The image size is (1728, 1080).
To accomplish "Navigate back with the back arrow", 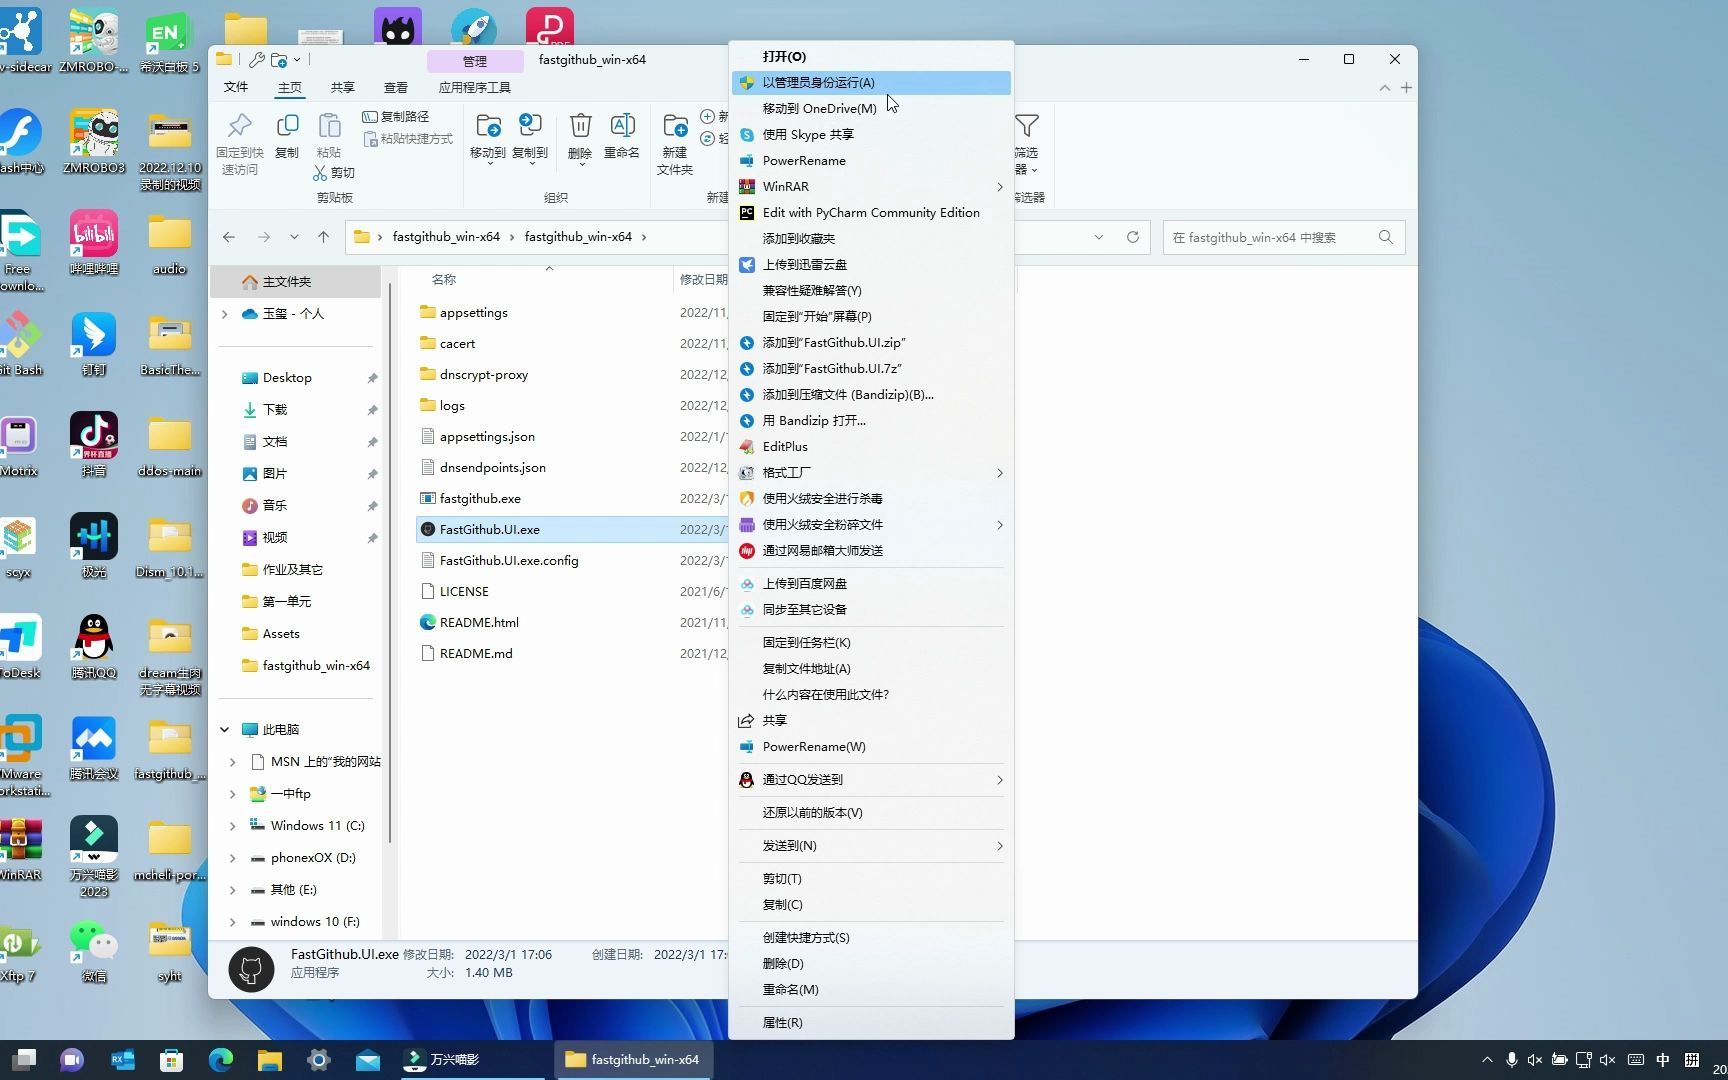I will (x=229, y=238).
